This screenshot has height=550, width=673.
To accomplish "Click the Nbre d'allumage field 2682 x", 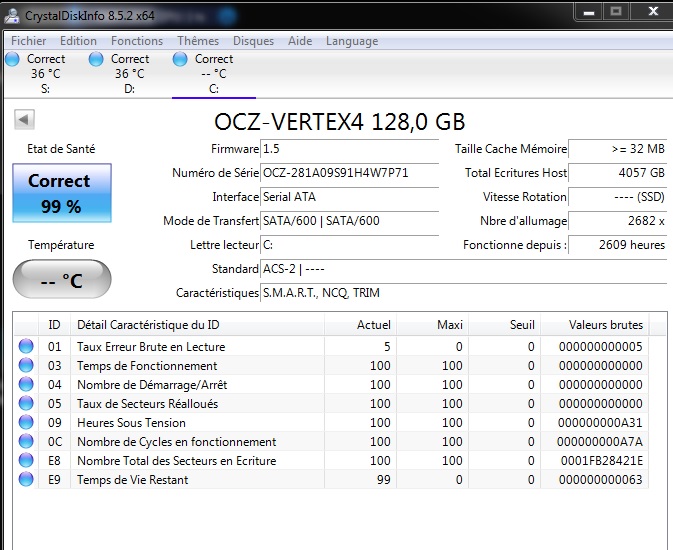I will [618, 221].
